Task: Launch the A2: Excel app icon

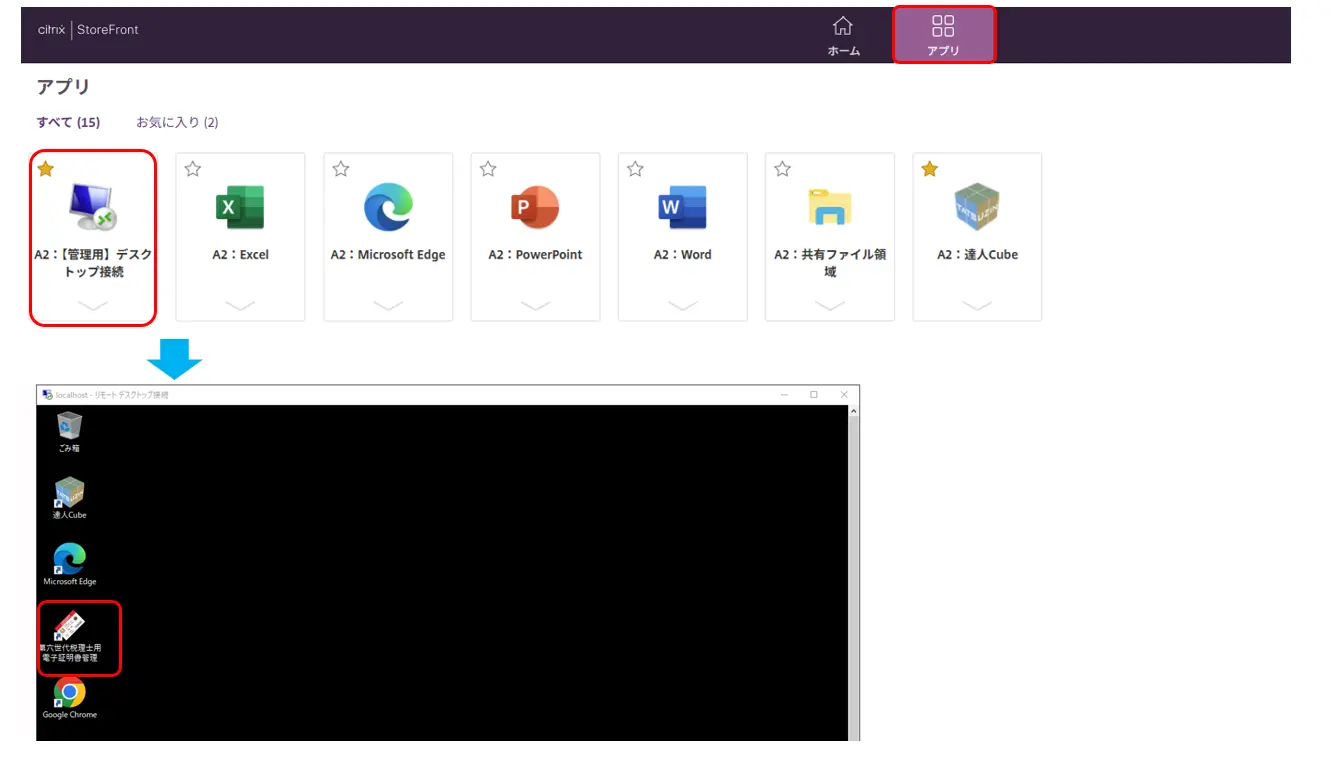Action: [240, 207]
